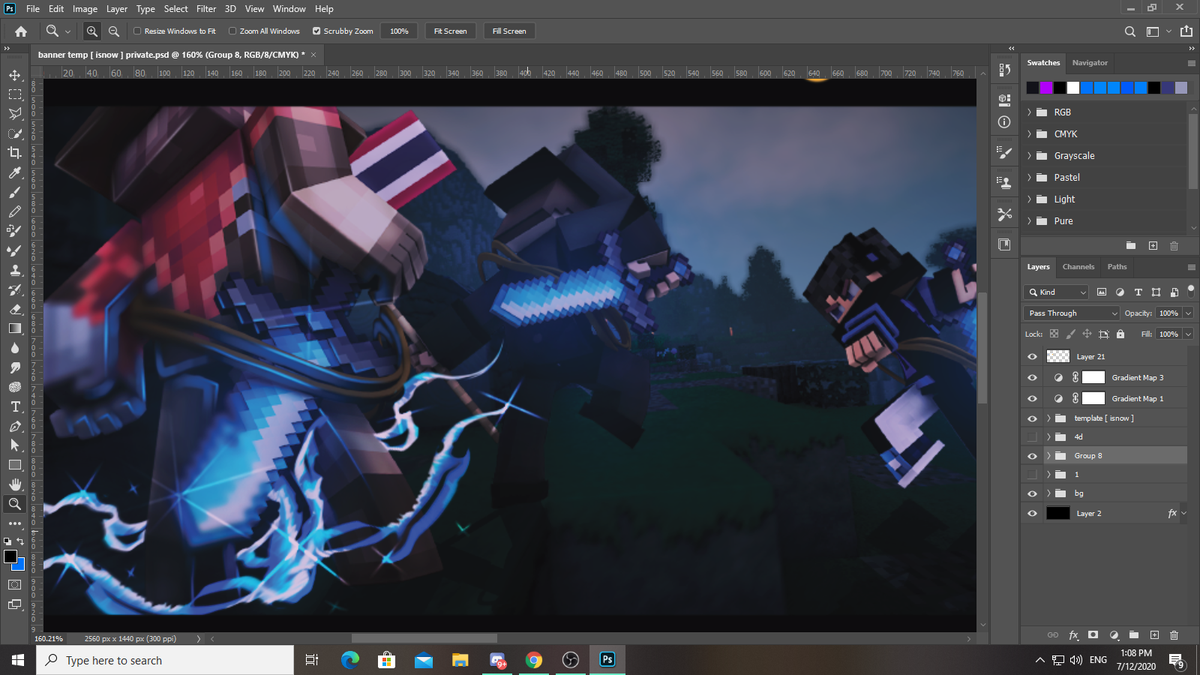Open the Clone Source panel icon
This screenshot has height=675, width=1200.
point(1004,184)
